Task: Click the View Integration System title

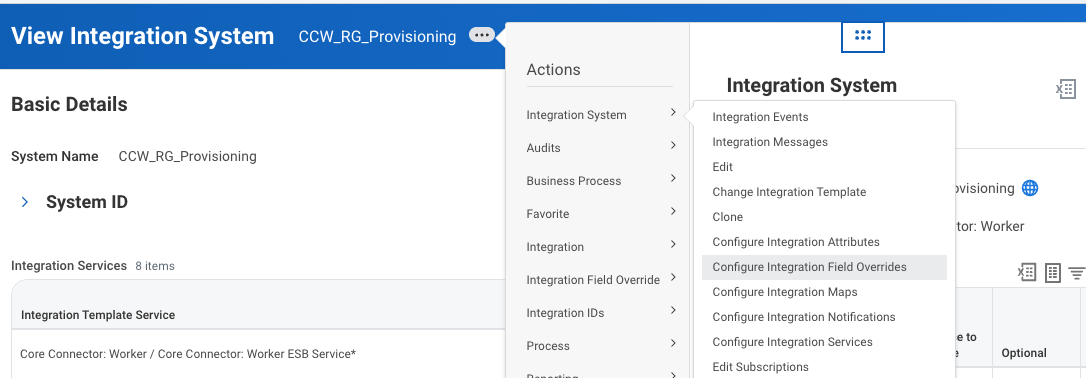Action: point(143,36)
